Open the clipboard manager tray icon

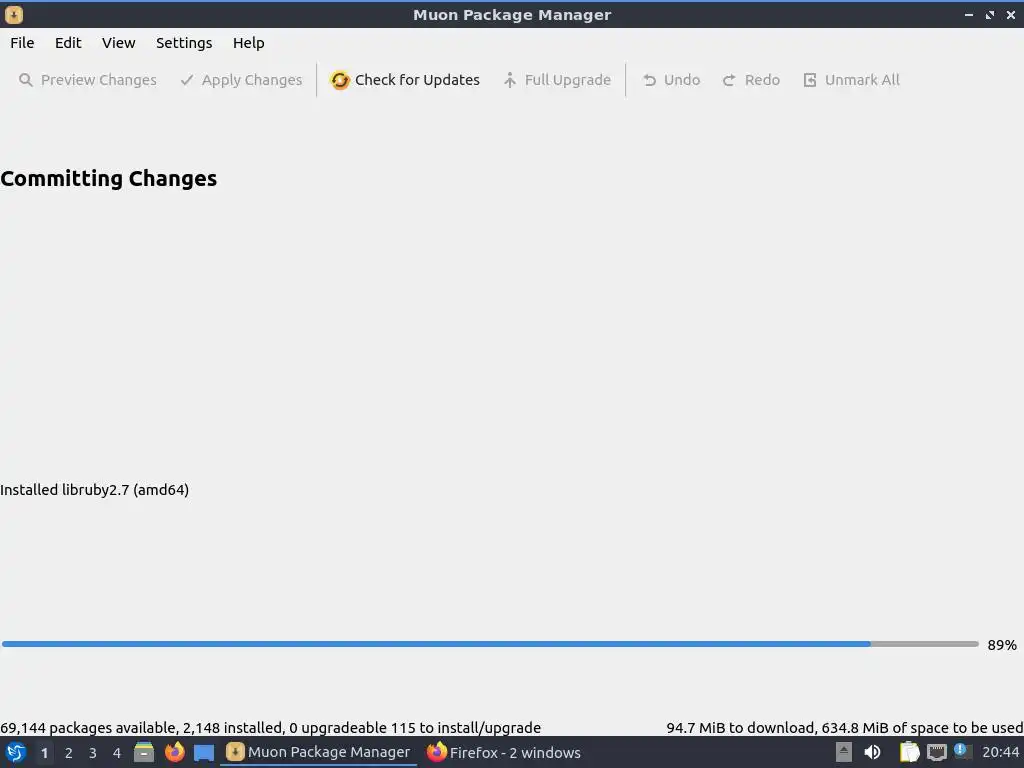coord(909,752)
